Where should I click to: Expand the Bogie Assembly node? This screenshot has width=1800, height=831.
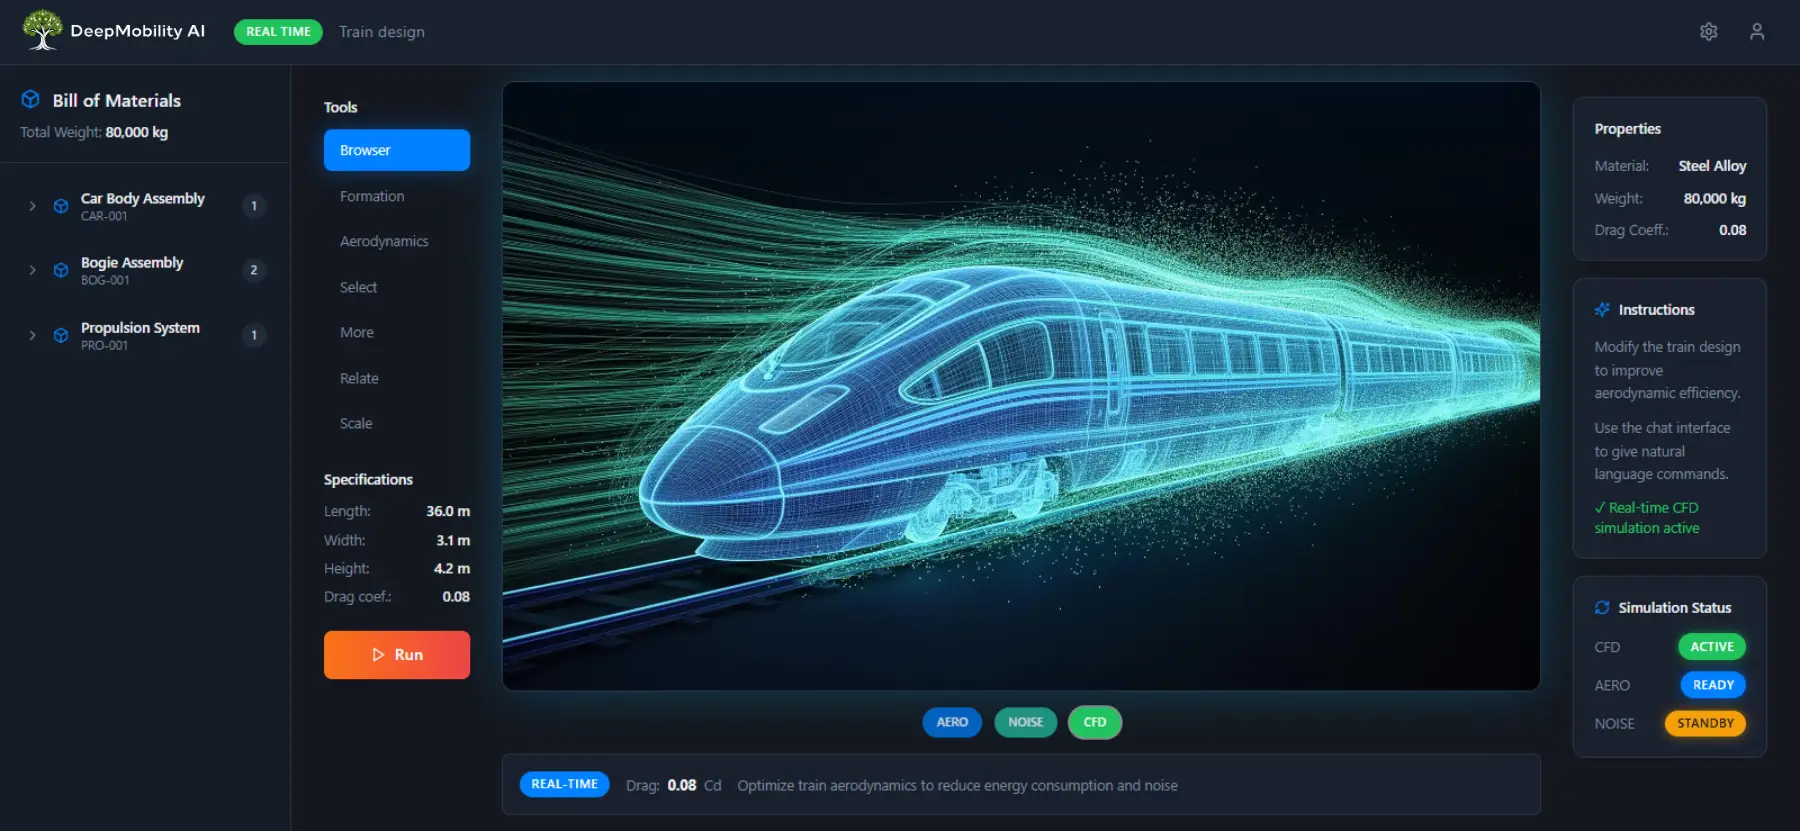(33, 270)
